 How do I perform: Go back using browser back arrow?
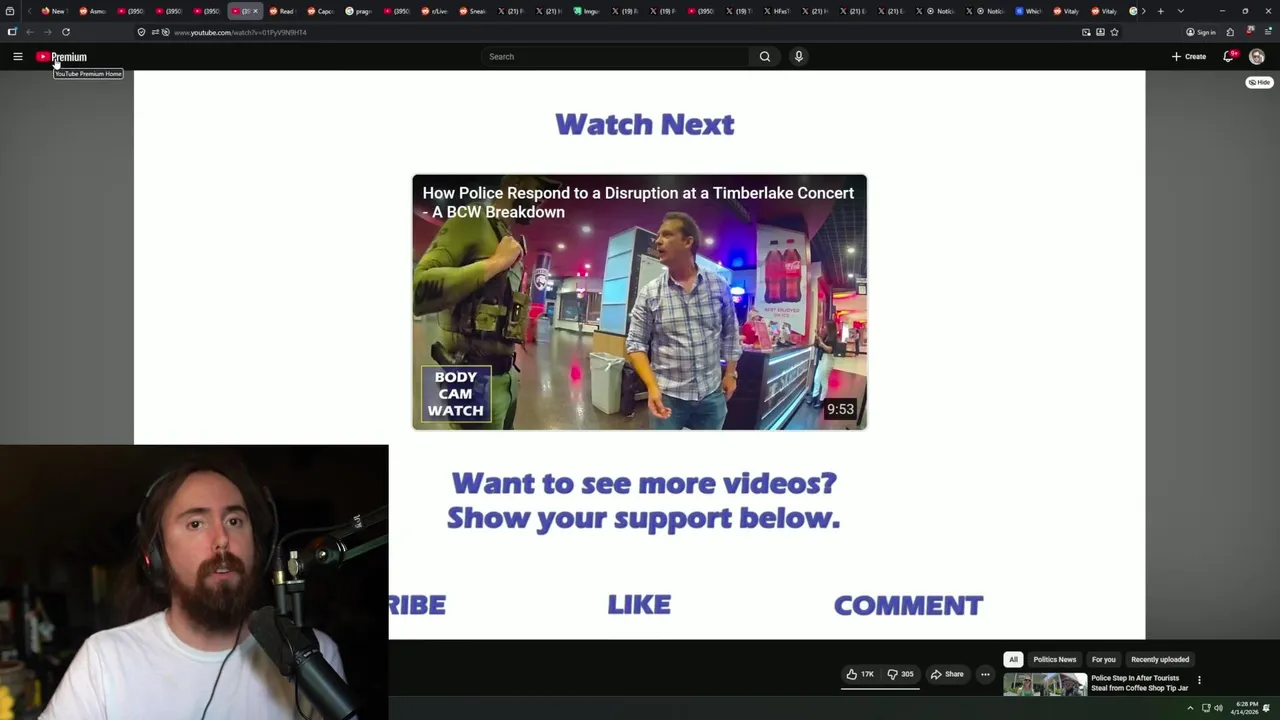[x=30, y=32]
